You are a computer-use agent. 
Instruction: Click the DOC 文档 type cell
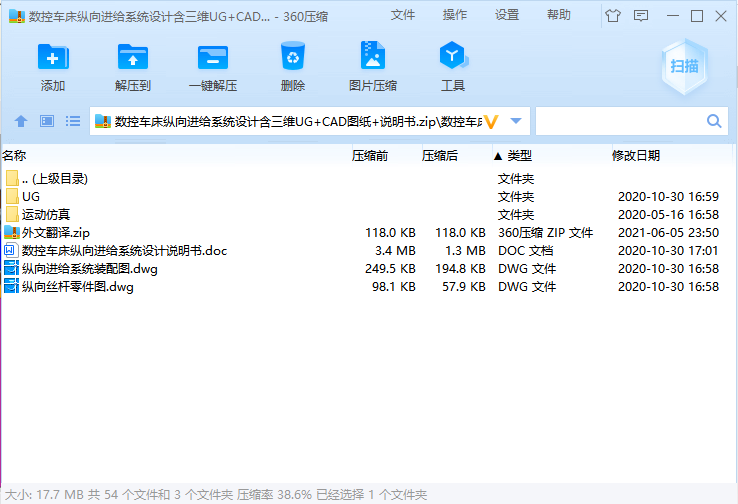point(526,251)
